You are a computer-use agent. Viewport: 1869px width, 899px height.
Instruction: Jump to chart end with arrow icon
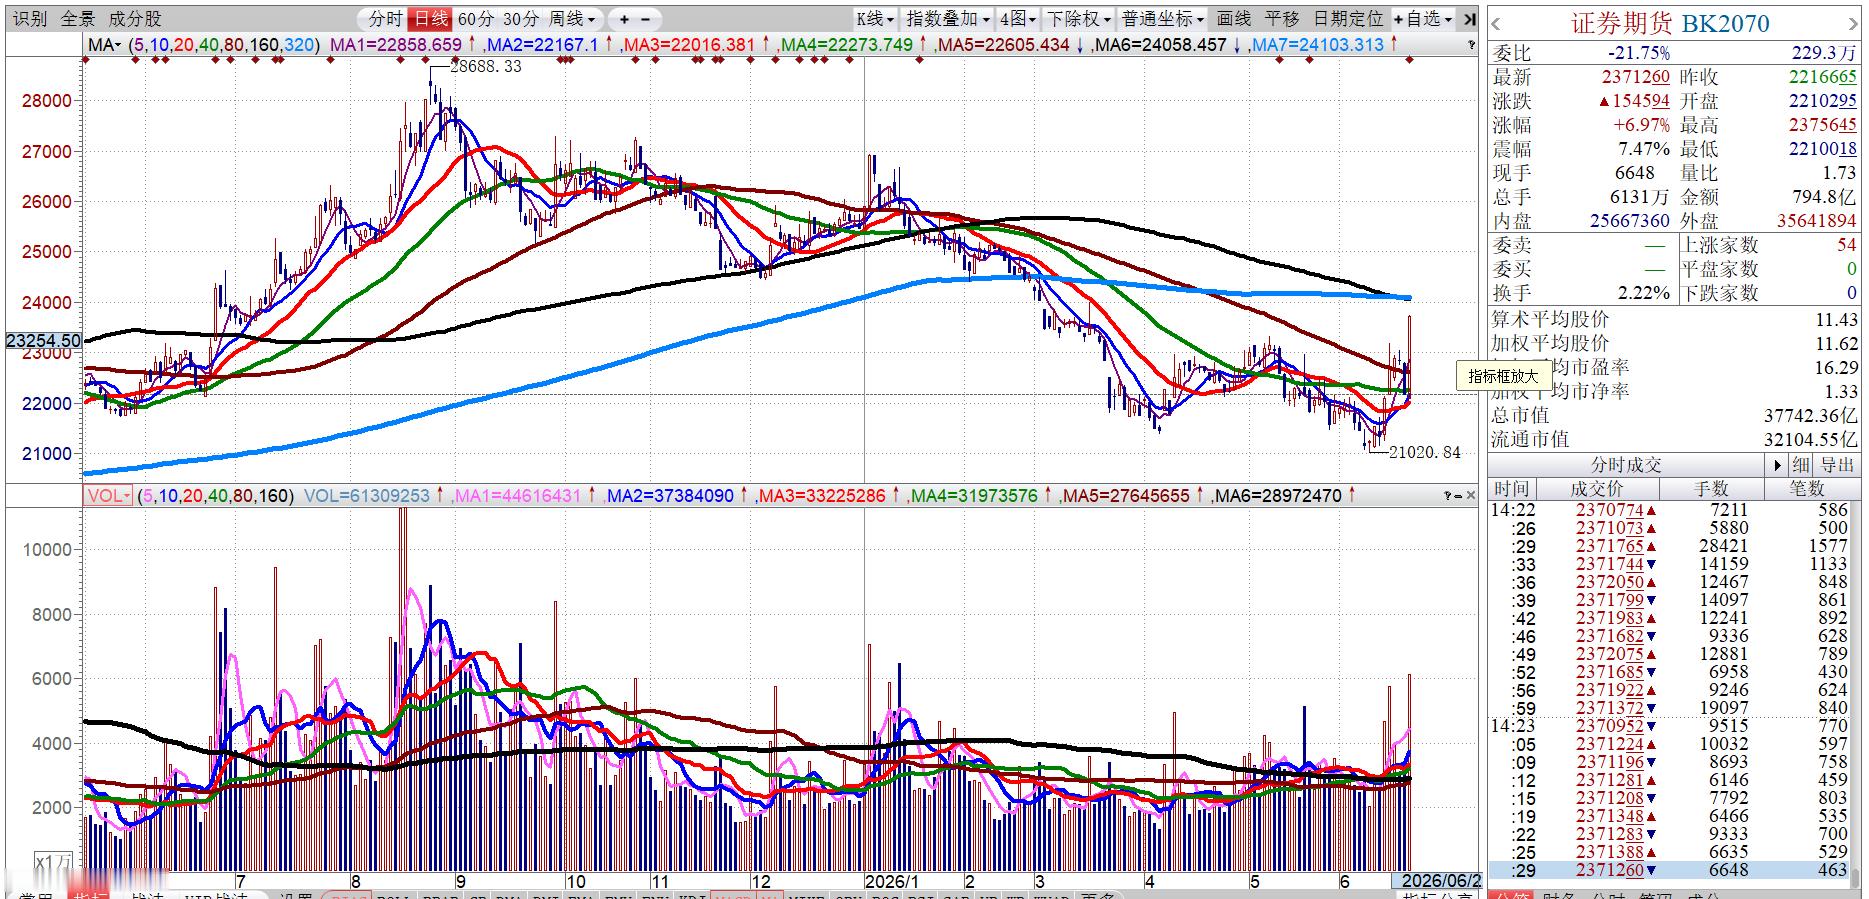[1469, 19]
